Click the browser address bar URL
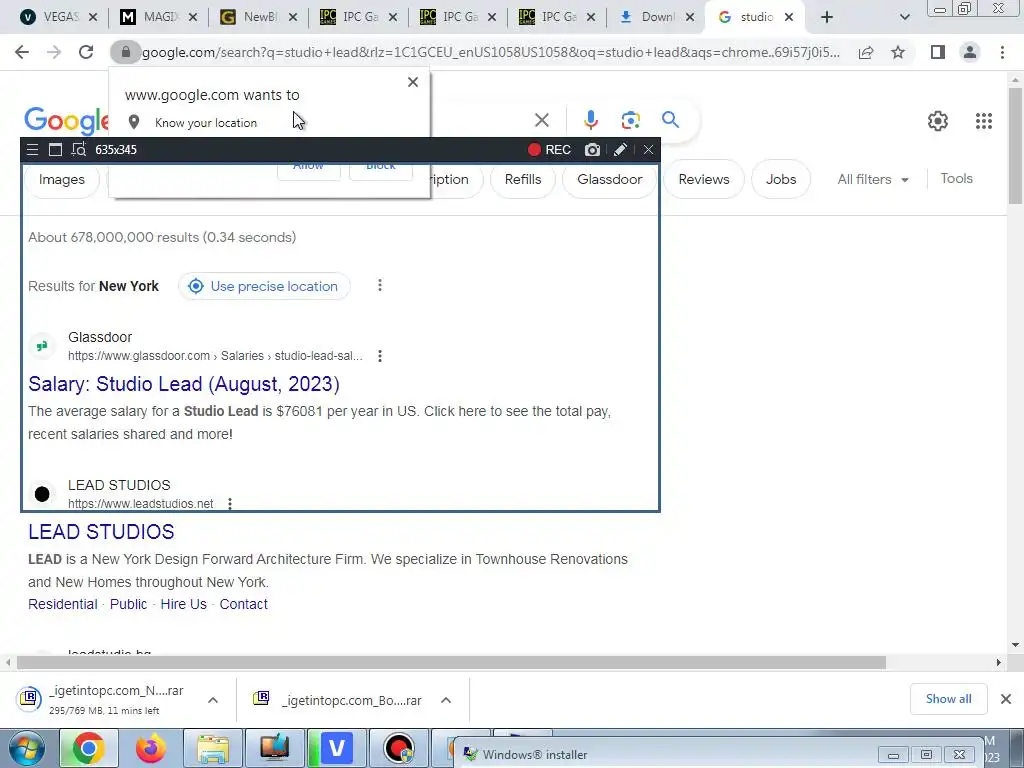Screen dimensions: 1024x768 point(490,52)
